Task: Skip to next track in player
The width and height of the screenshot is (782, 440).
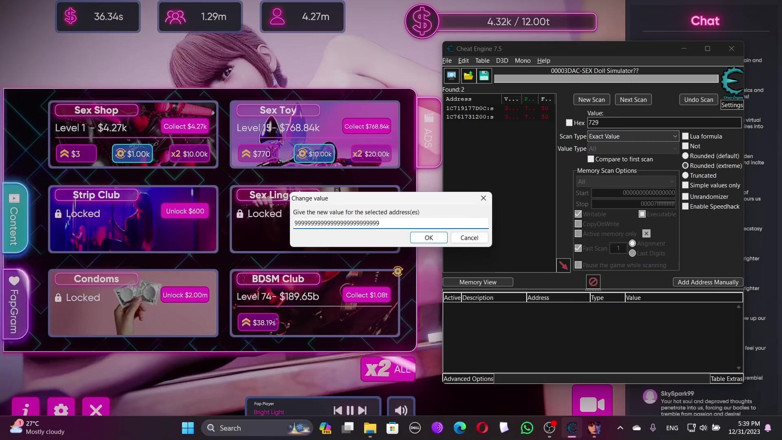Action: click(363, 410)
